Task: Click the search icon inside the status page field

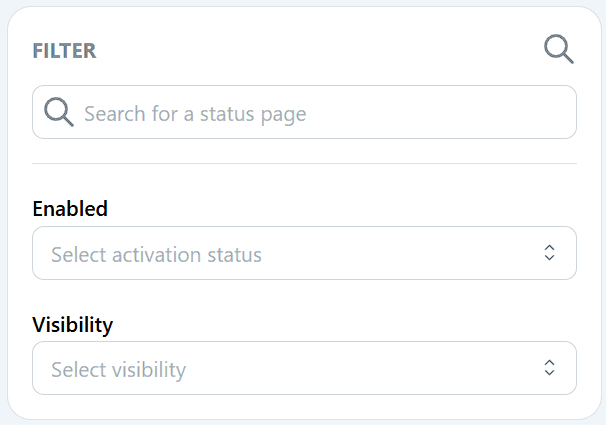Action: point(59,112)
